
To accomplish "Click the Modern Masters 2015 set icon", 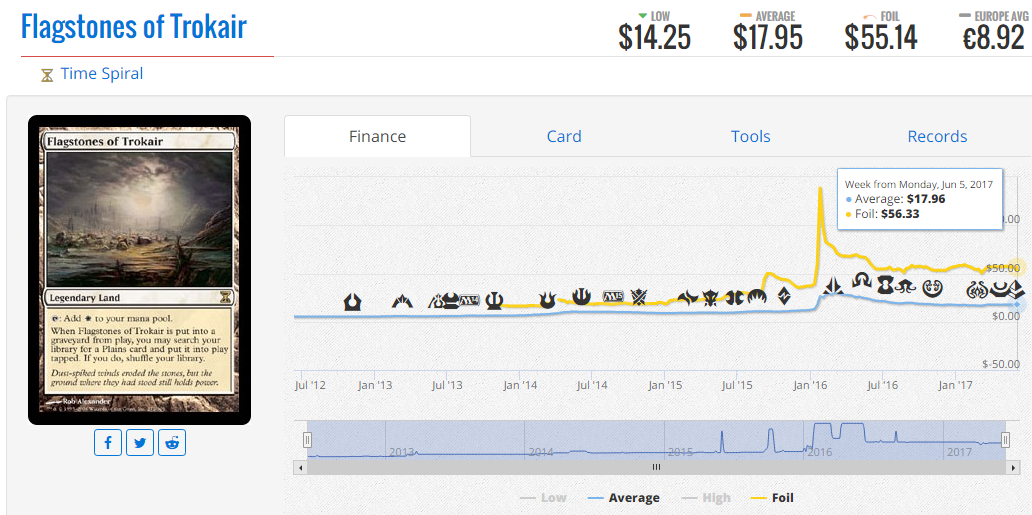I will [x=735, y=297].
